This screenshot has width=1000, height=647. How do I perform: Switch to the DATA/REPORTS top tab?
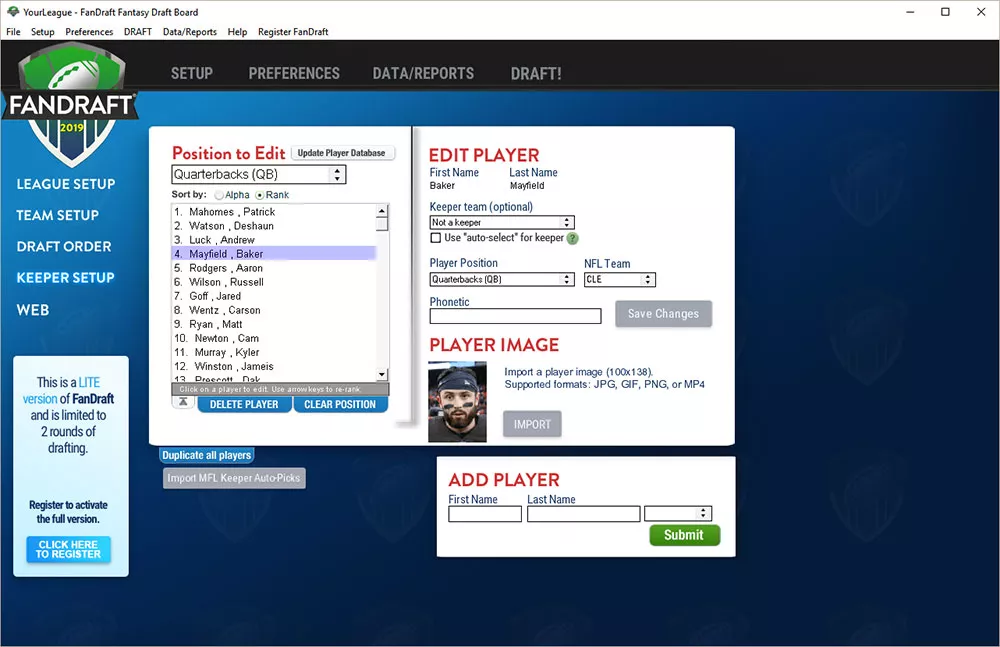click(423, 73)
